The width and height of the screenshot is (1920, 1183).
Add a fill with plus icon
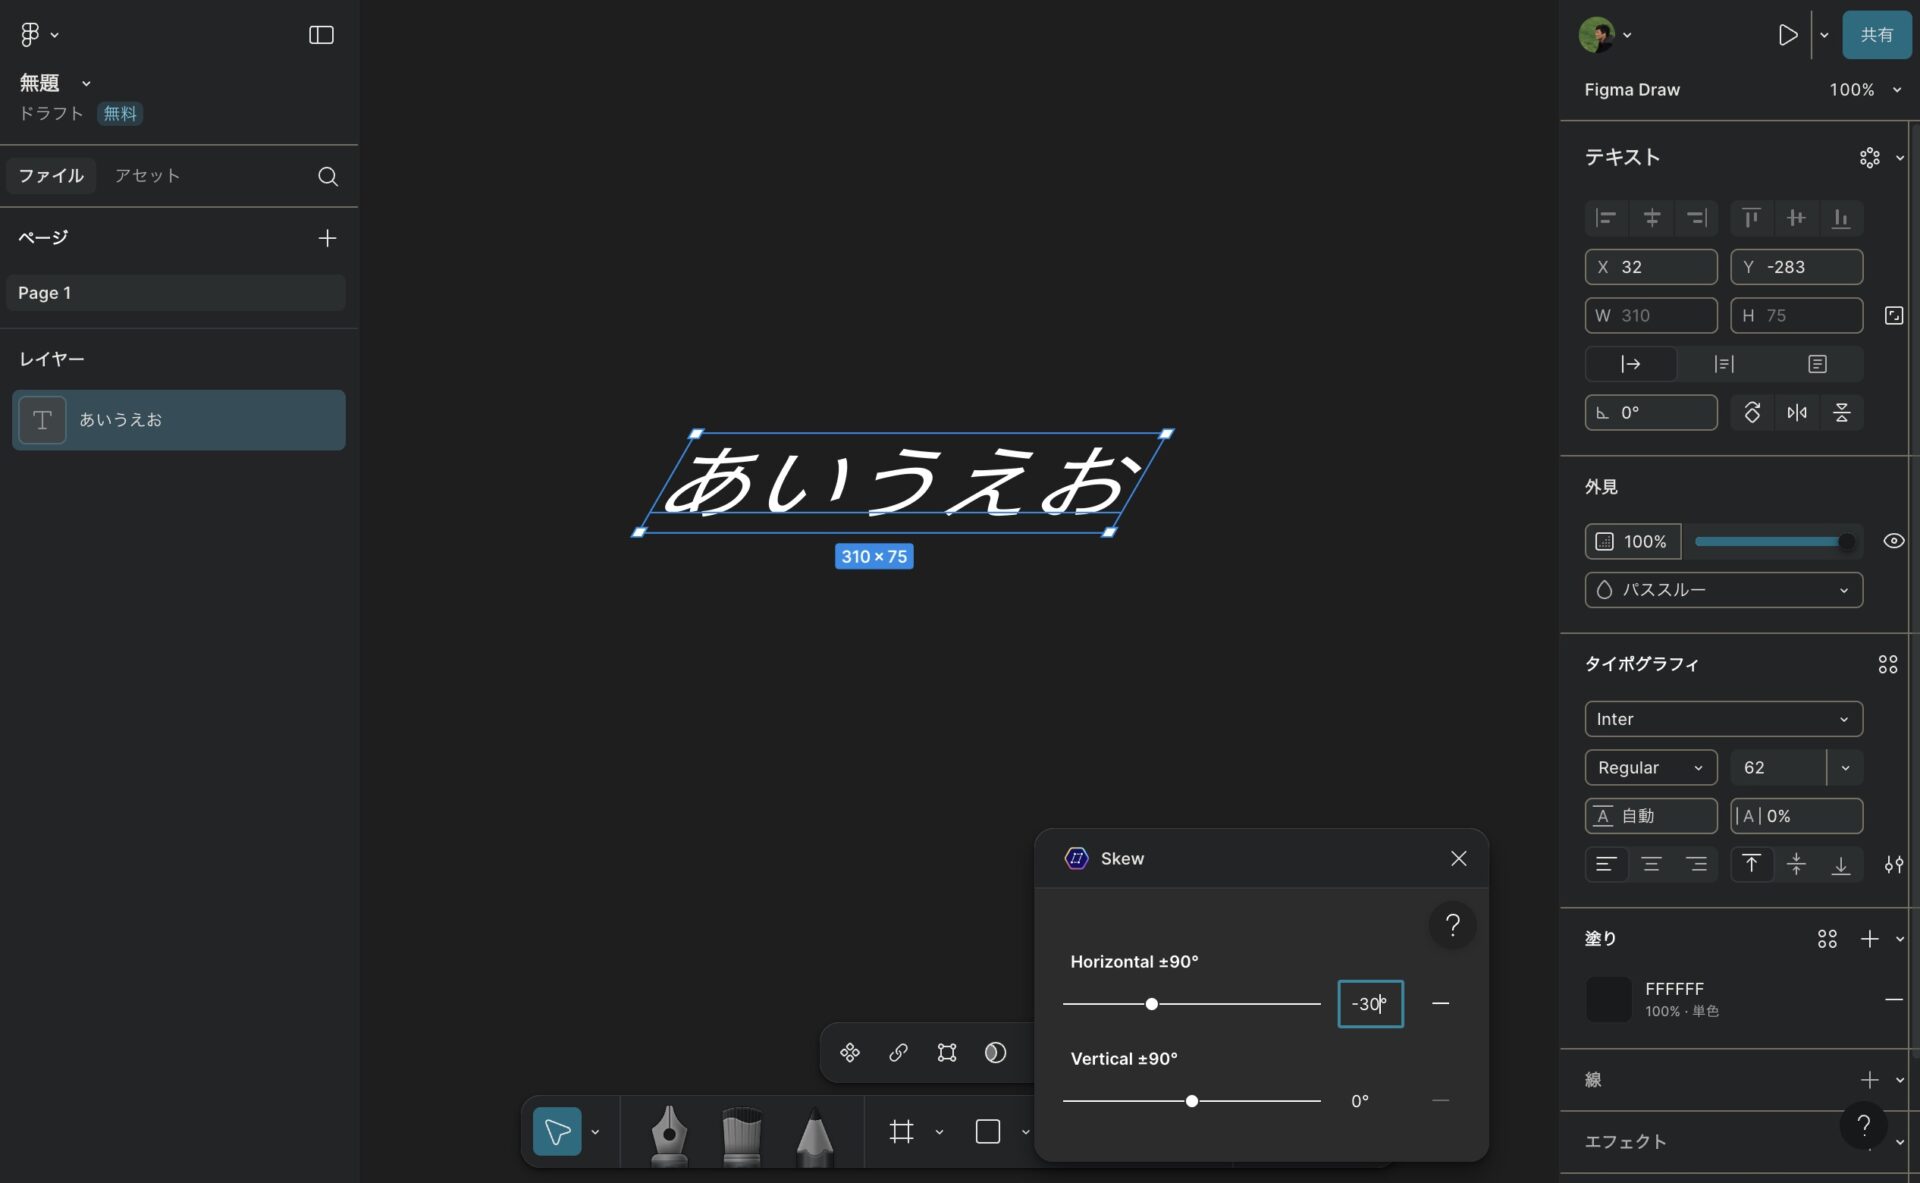point(1869,939)
